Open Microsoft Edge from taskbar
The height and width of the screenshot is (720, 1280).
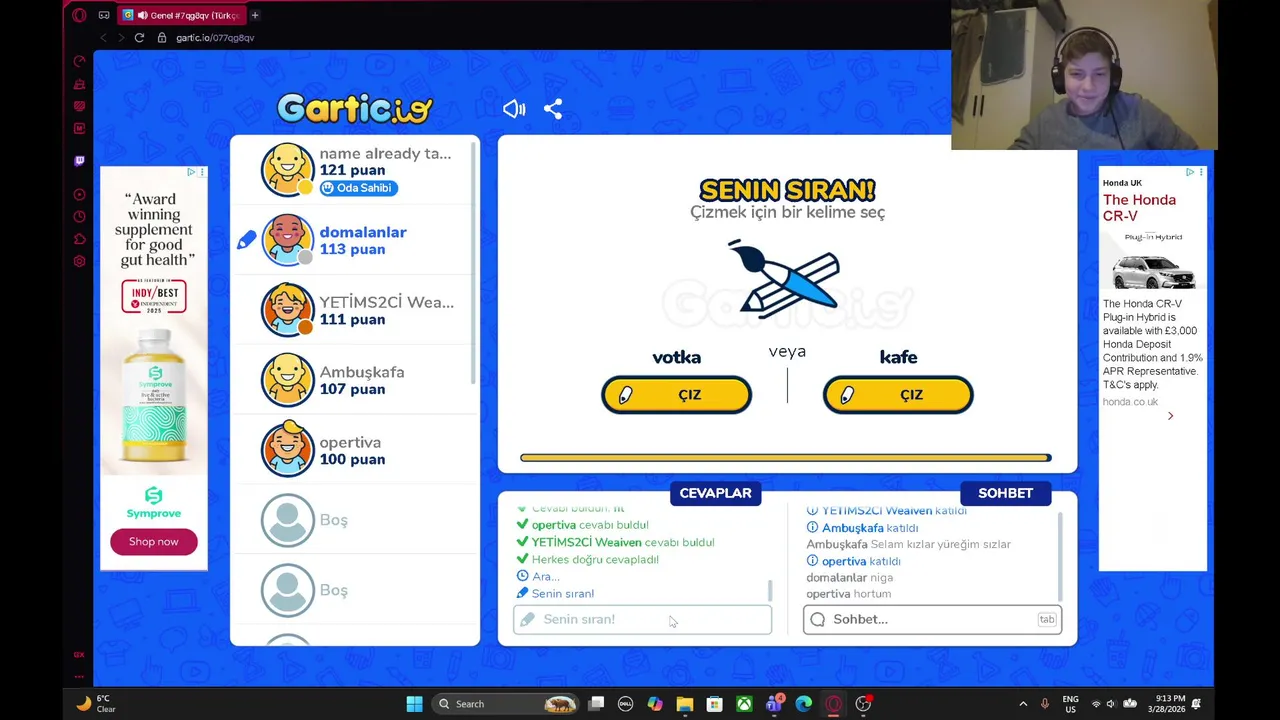[804, 704]
